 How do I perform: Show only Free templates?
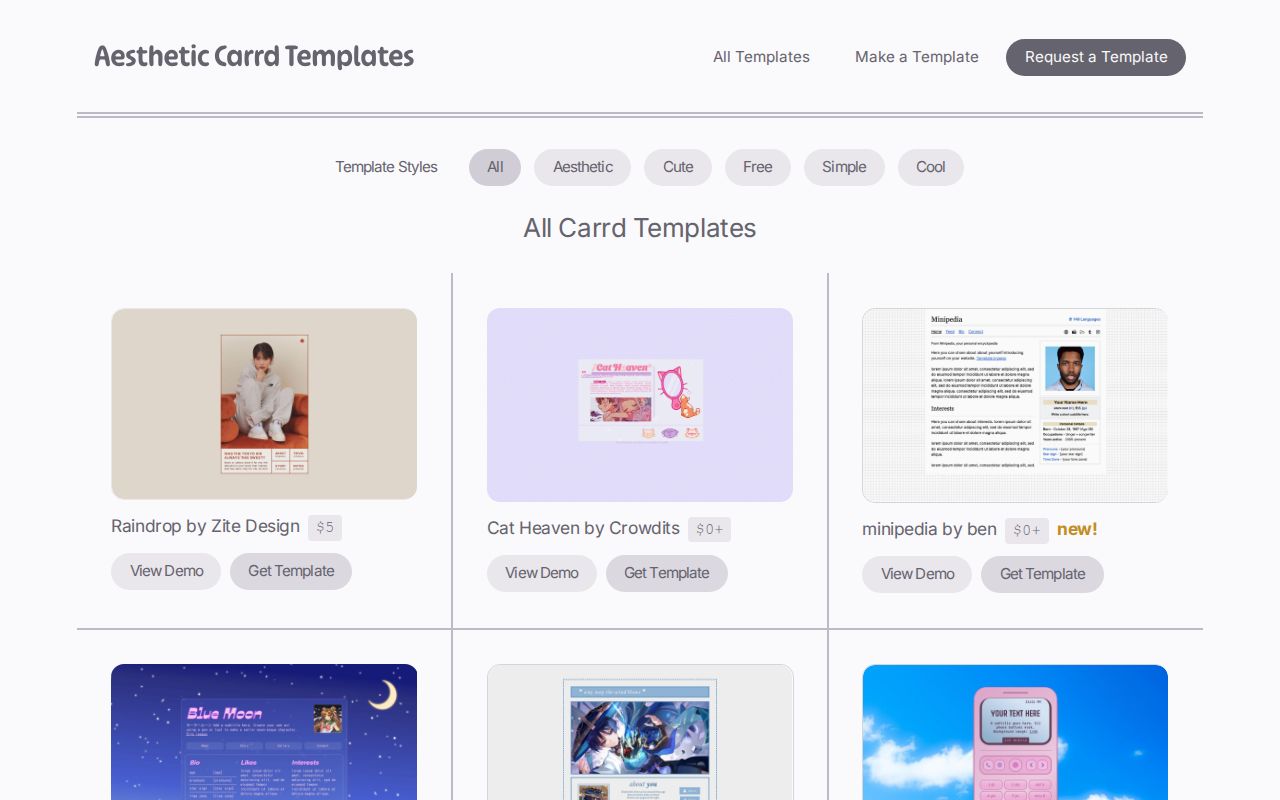click(758, 167)
